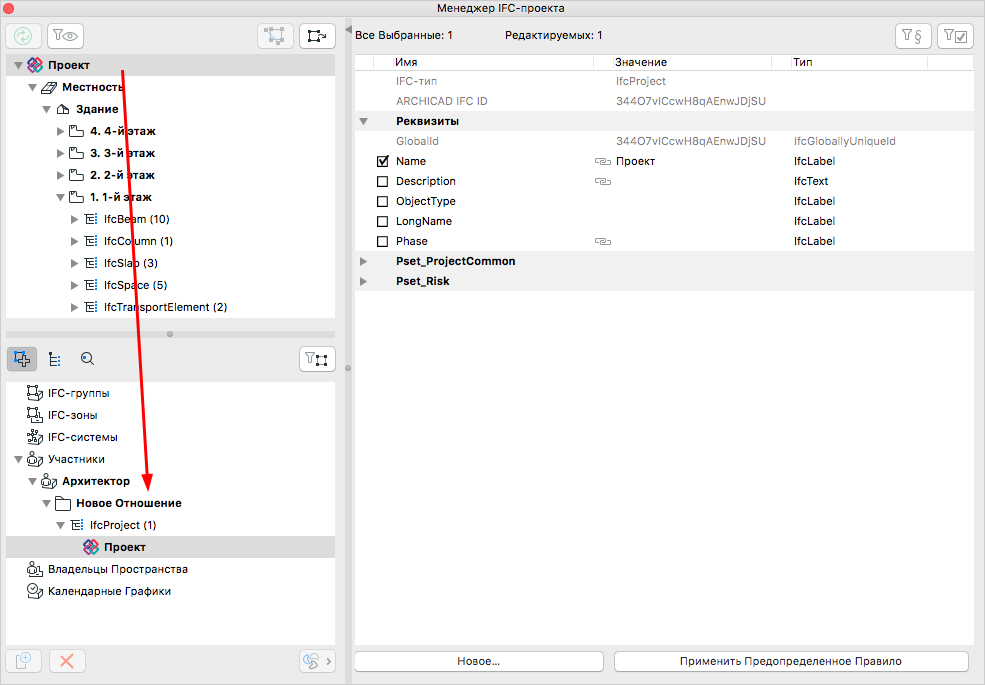Select IfcProject (1) under Новое Отношение
The width and height of the screenshot is (985, 685).
[123, 525]
